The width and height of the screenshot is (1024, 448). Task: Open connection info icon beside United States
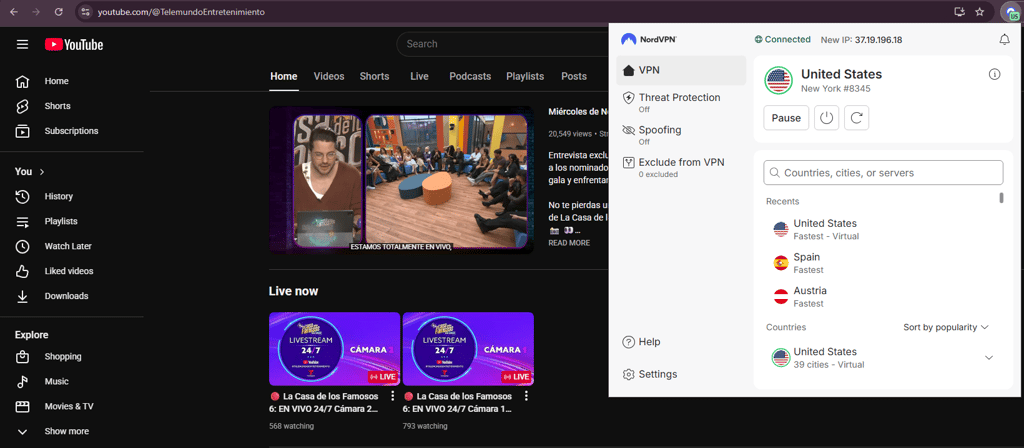tap(995, 74)
